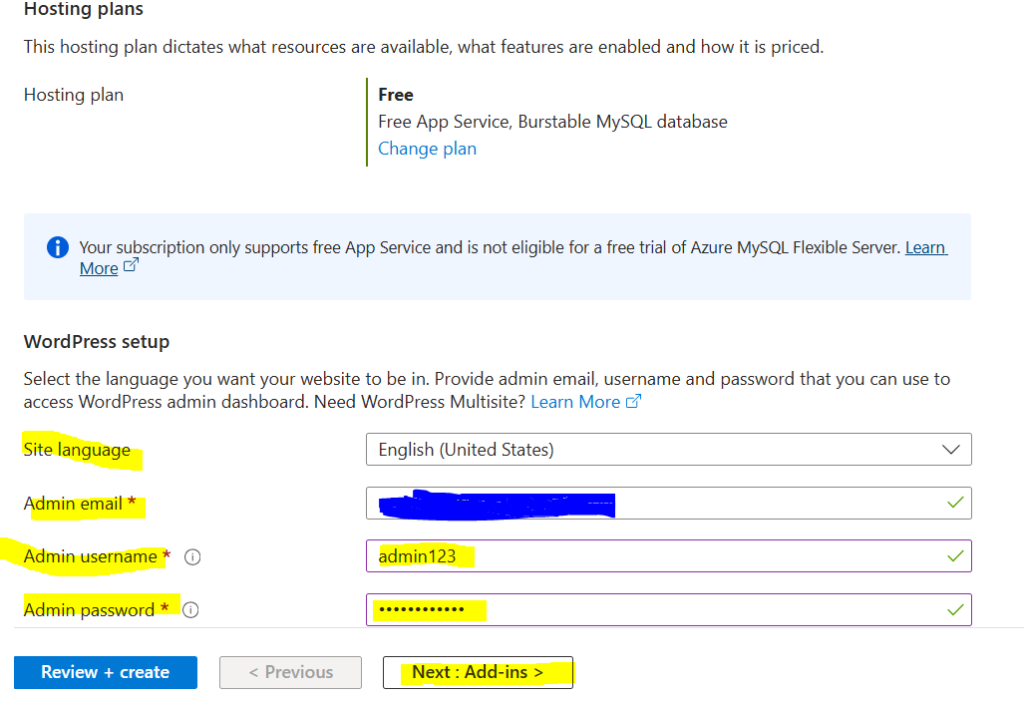This screenshot has width=1024, height=703.
Task: Click the 'Free App Service, Burstable MySQL database' text
Action: pos(552,122)
